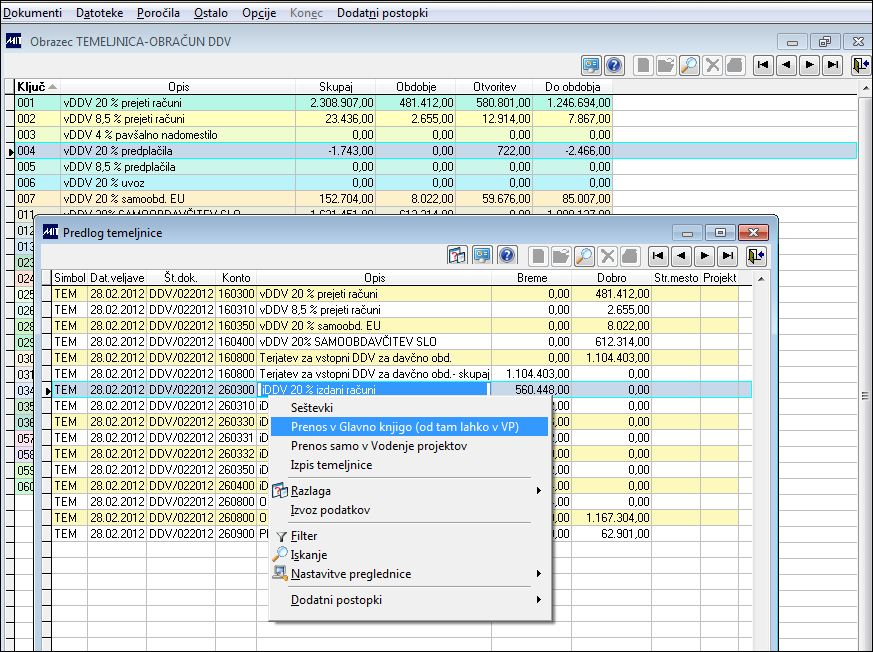Choose Filter from the context menu
Image resolution: width=873 pixels, height=652 pixels.
(304, 536)
